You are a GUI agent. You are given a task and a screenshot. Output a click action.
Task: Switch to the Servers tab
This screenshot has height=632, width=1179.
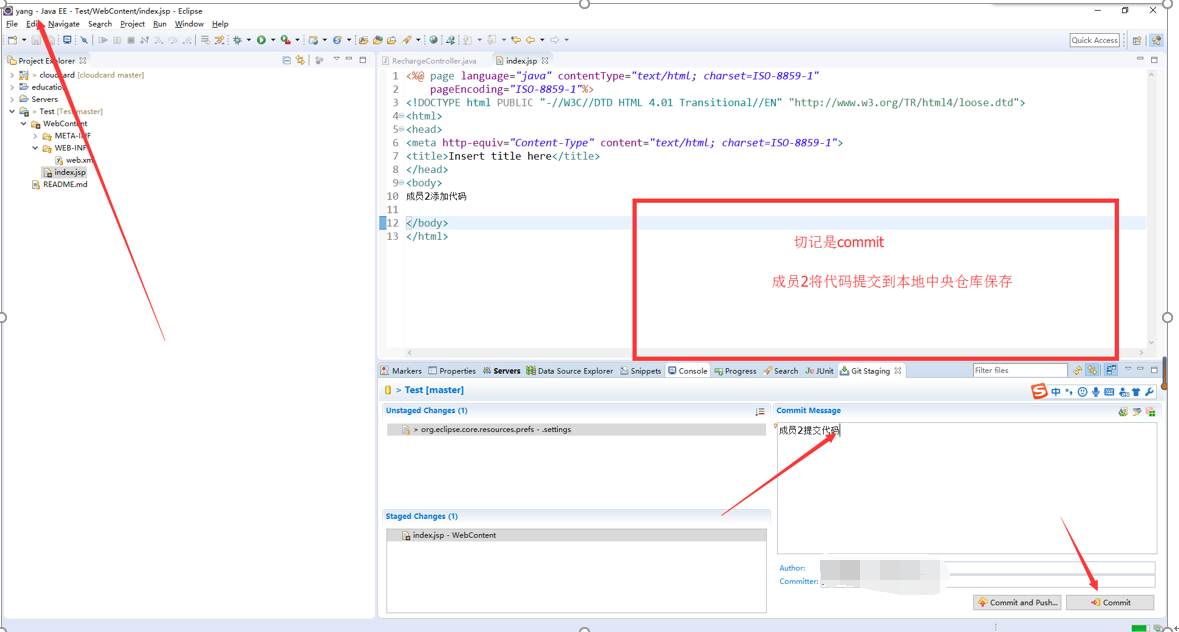pyautogui.click(x=502, y=370)
